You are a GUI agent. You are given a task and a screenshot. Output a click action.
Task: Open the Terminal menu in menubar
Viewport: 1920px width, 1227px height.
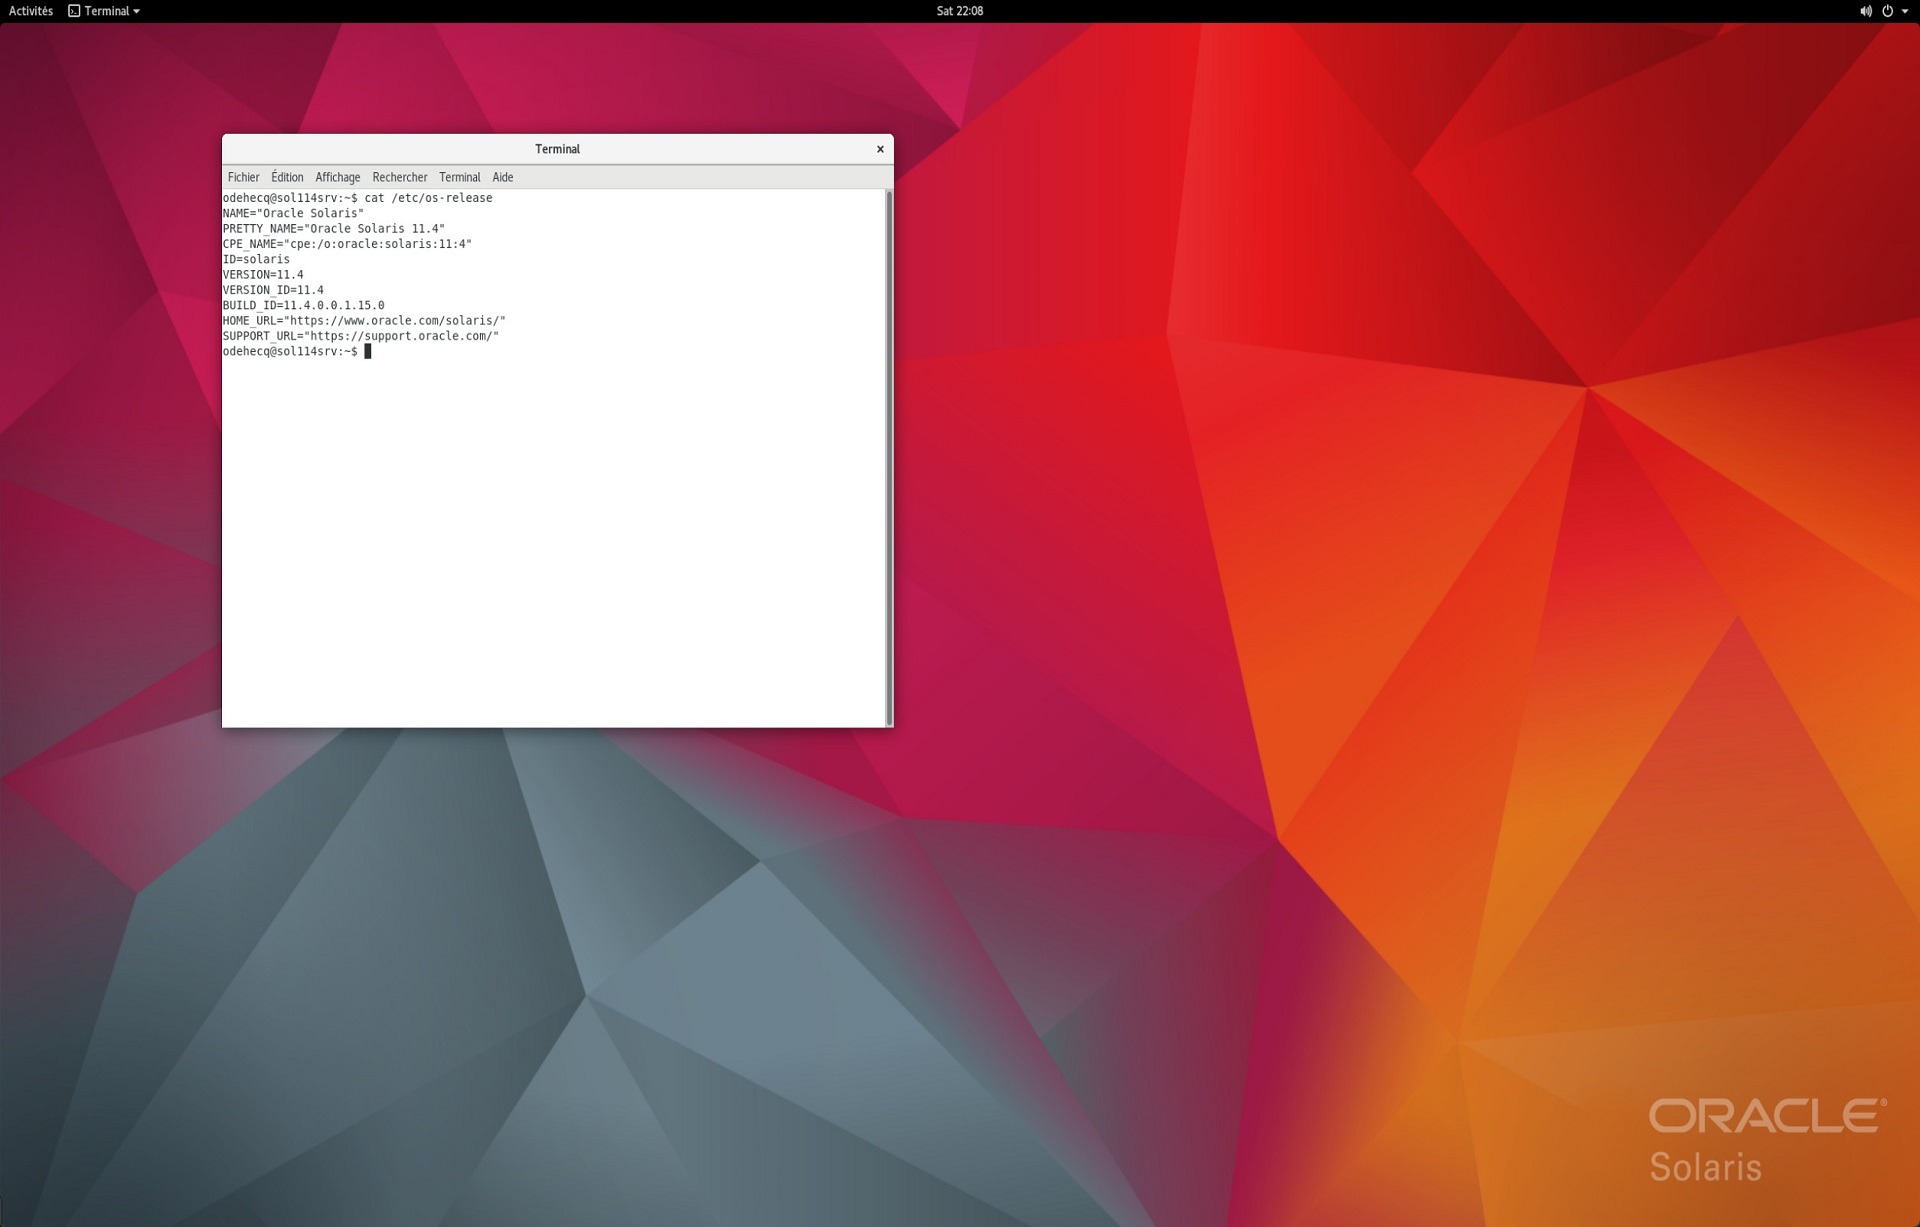459,177
